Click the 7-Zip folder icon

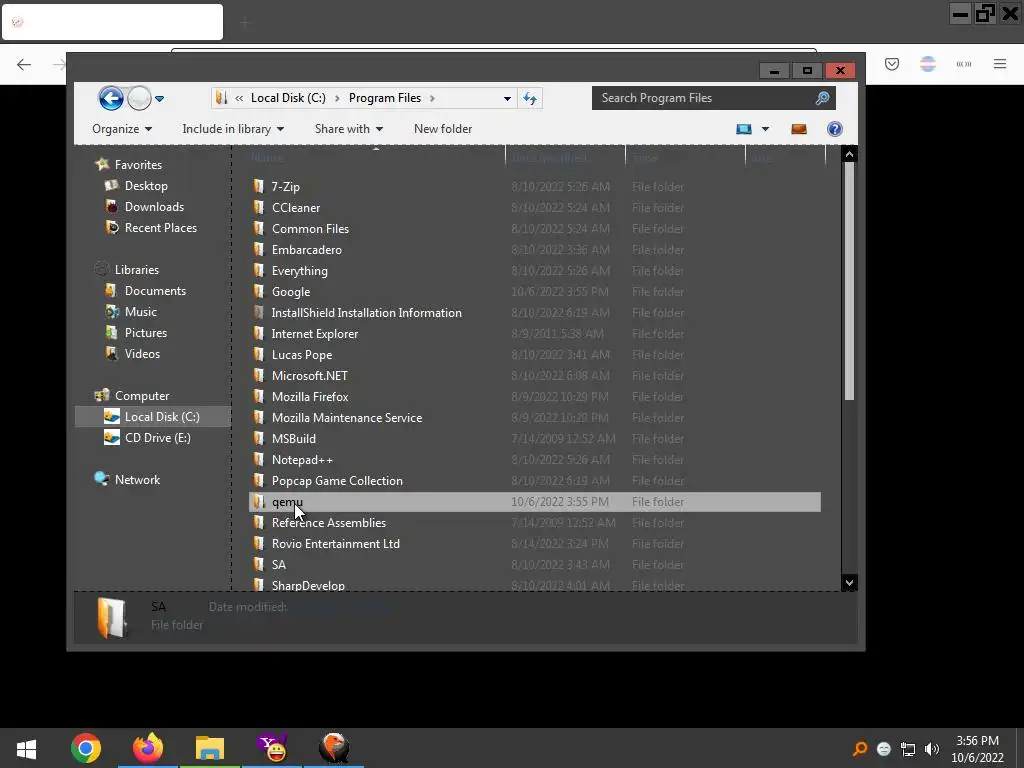[x=259, y=186]
